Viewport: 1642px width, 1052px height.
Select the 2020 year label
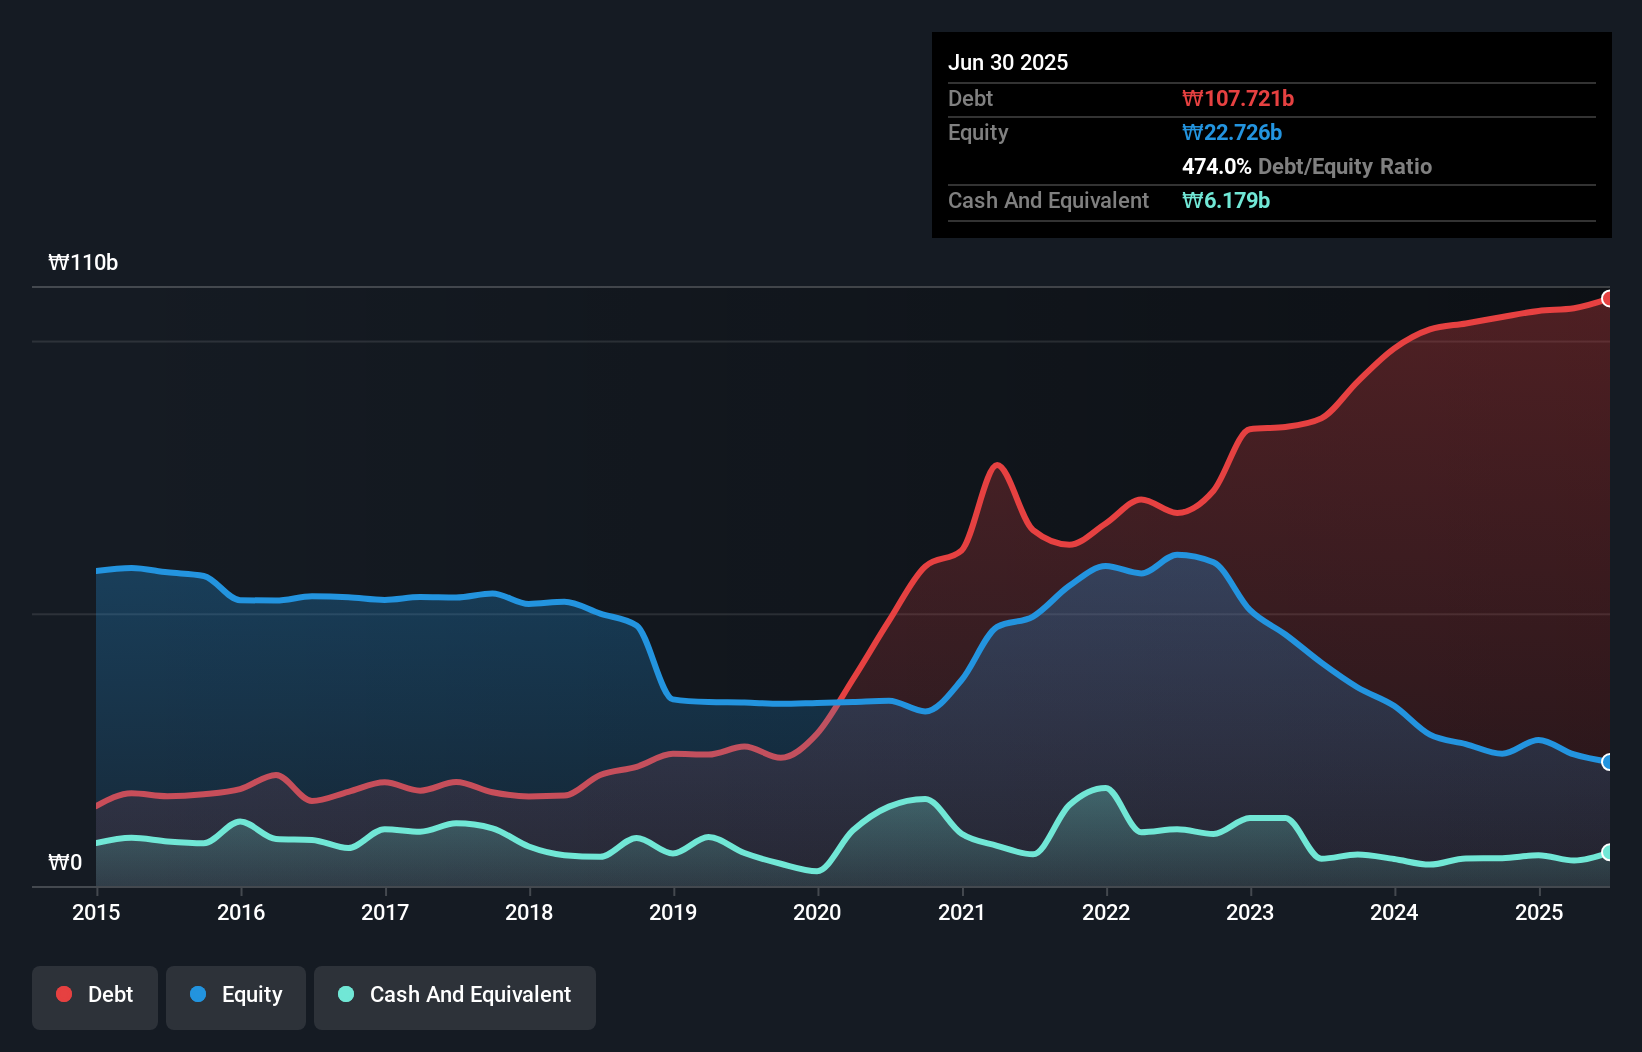817,912
